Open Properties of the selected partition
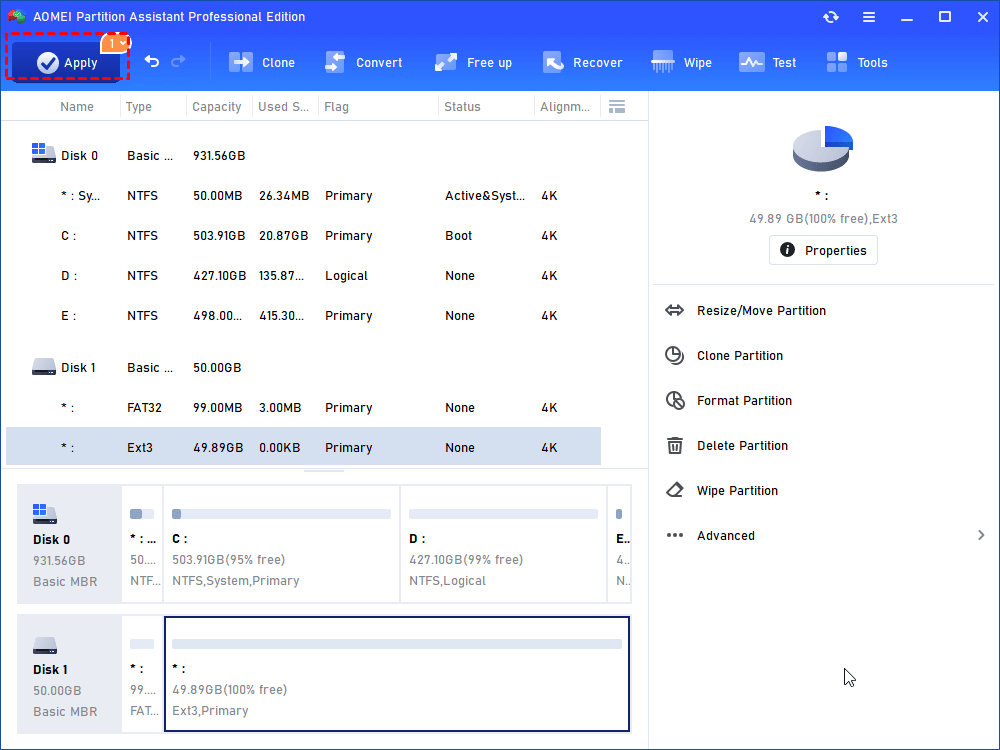Viewport: 1000px width, 750px height. pyautogui.click(x=823, y=250)
